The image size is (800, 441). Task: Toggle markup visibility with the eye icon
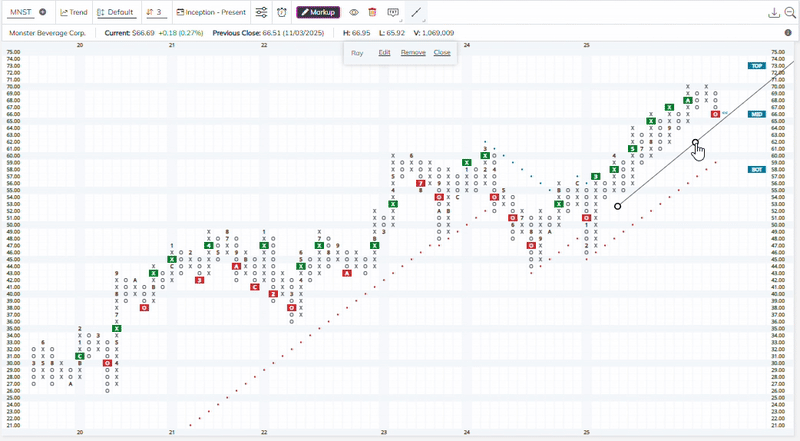click(x=354, y=12)
